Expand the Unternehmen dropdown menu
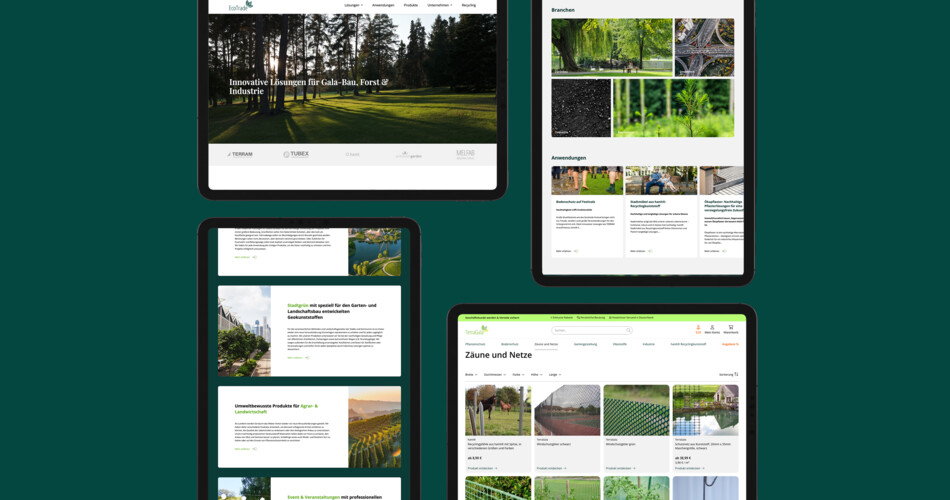The width and height of the screenshot is (950, 500). (x=439, y=5)
